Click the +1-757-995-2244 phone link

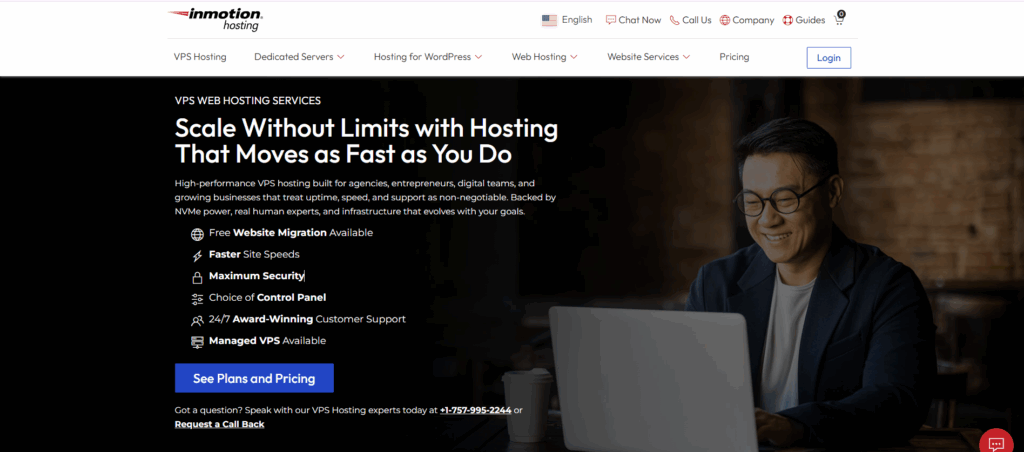click(475, 410)
